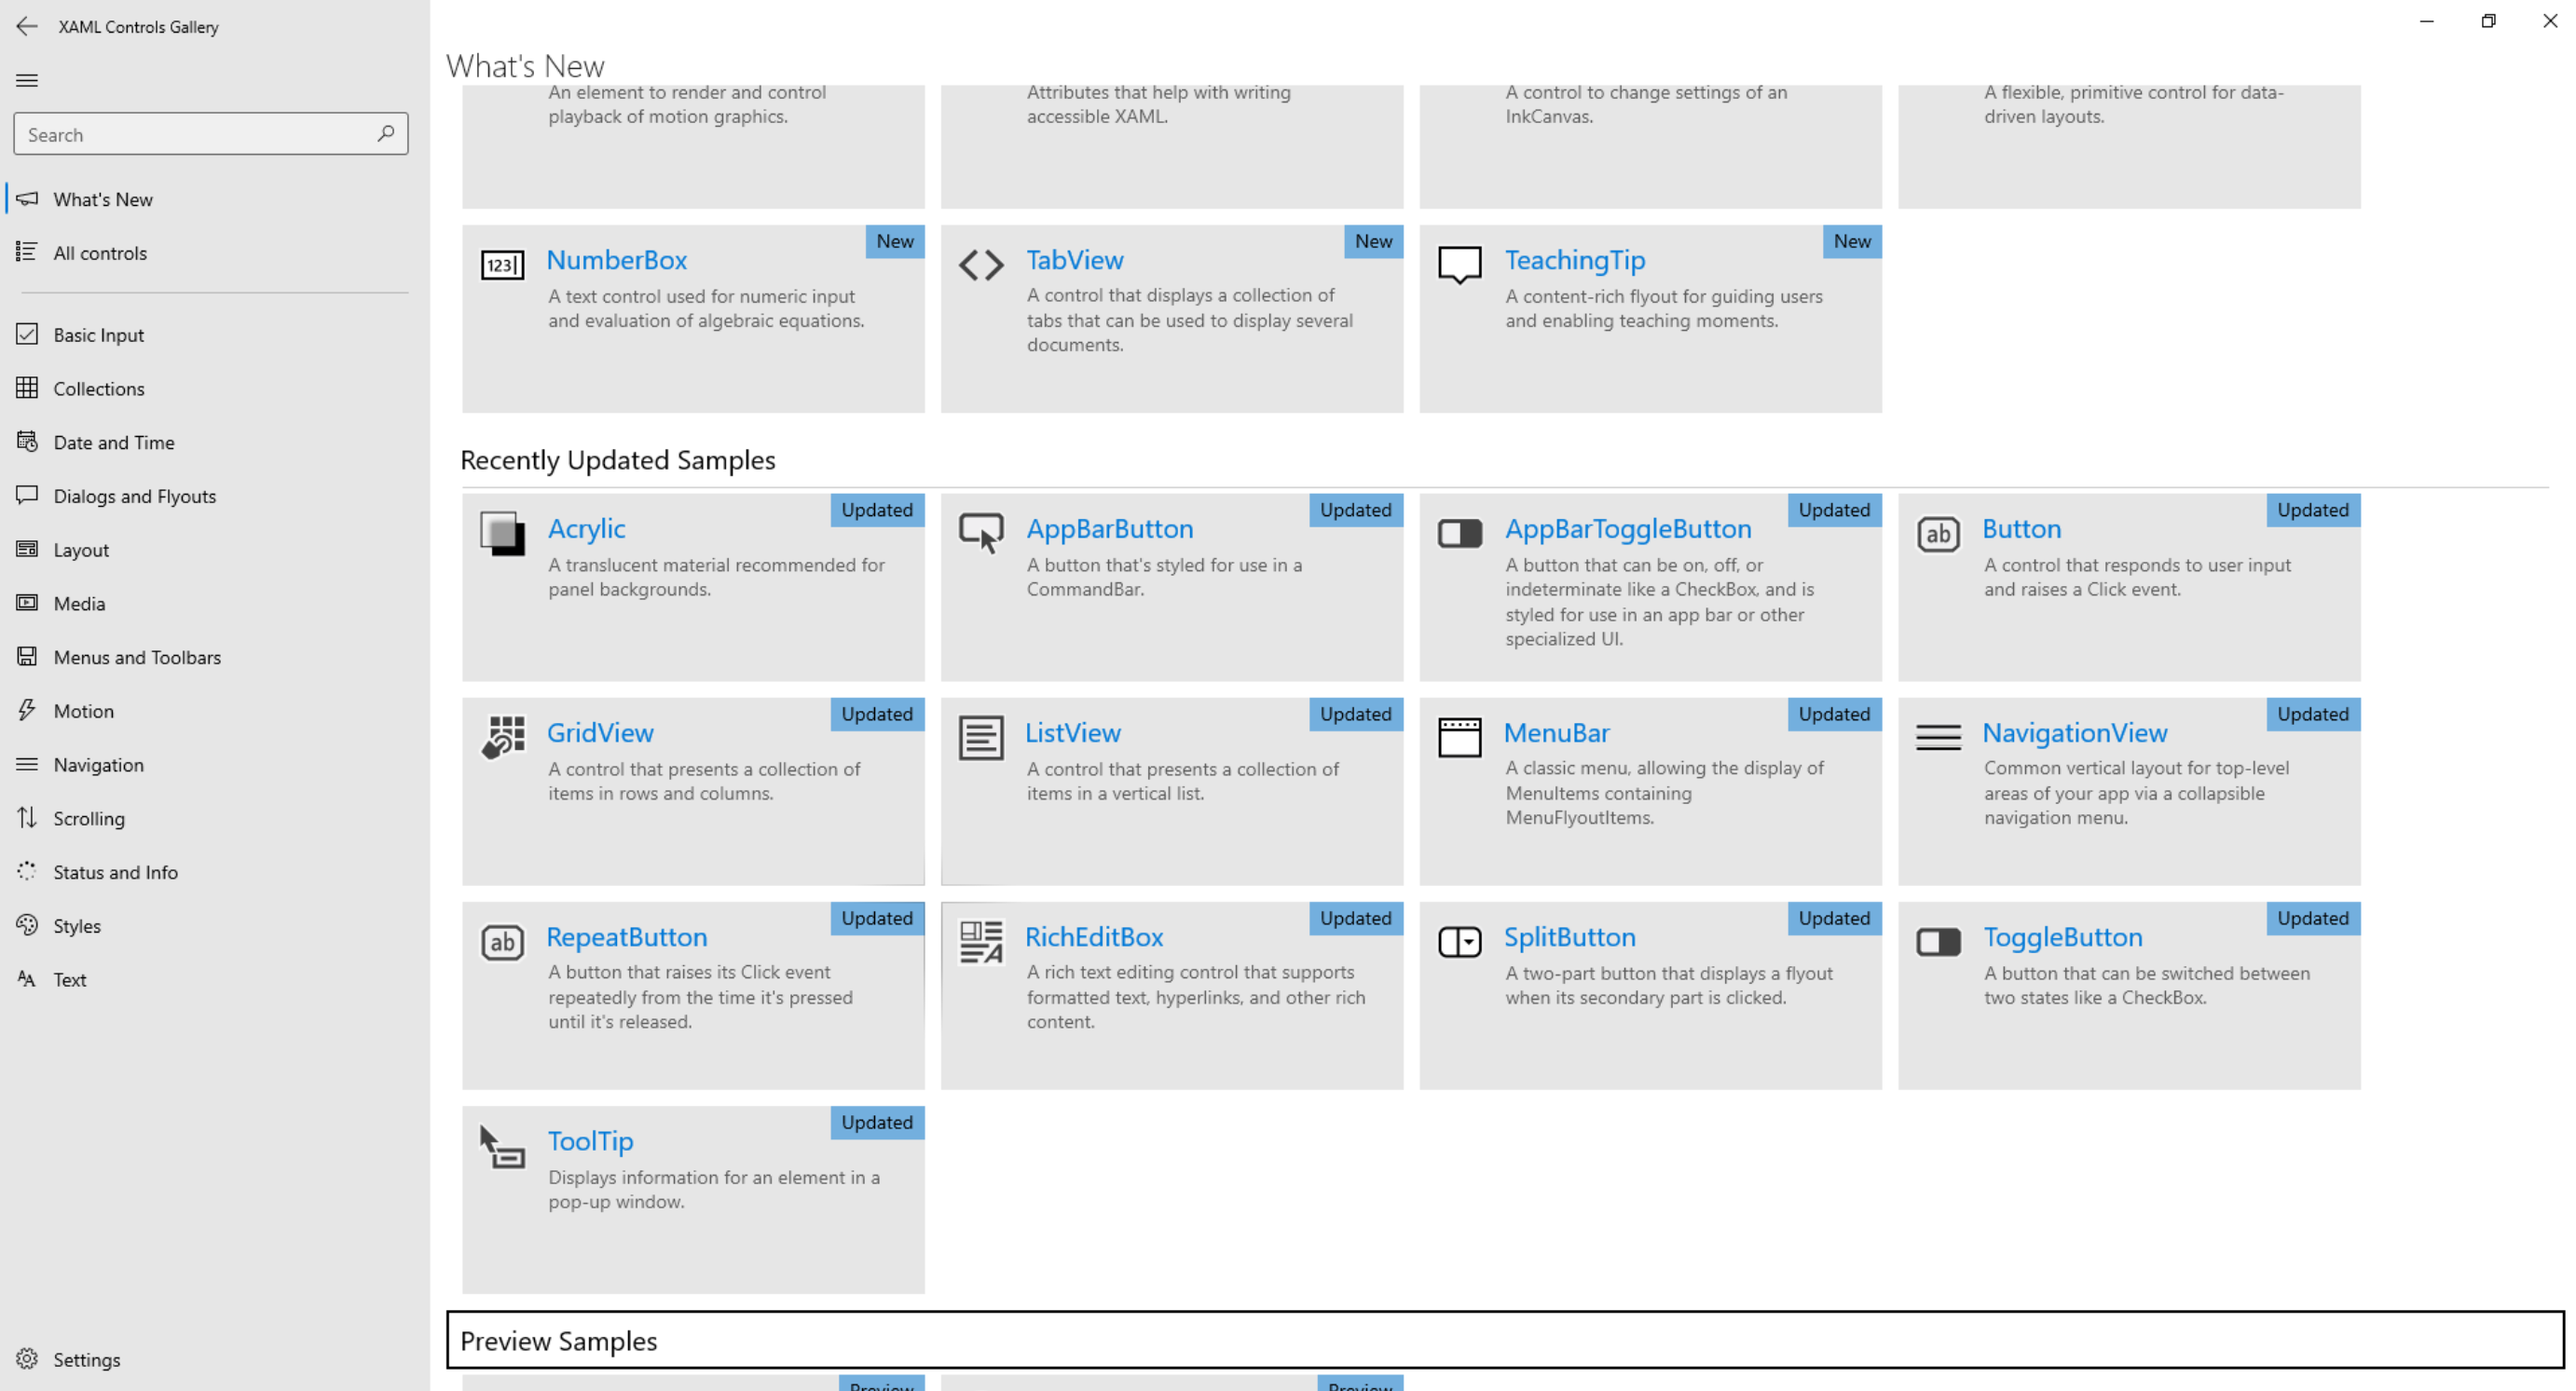The width and height of the screenshot is (2576, 1391).
Task: Click the NumberBox 123 icon
Action: point(502,265)
